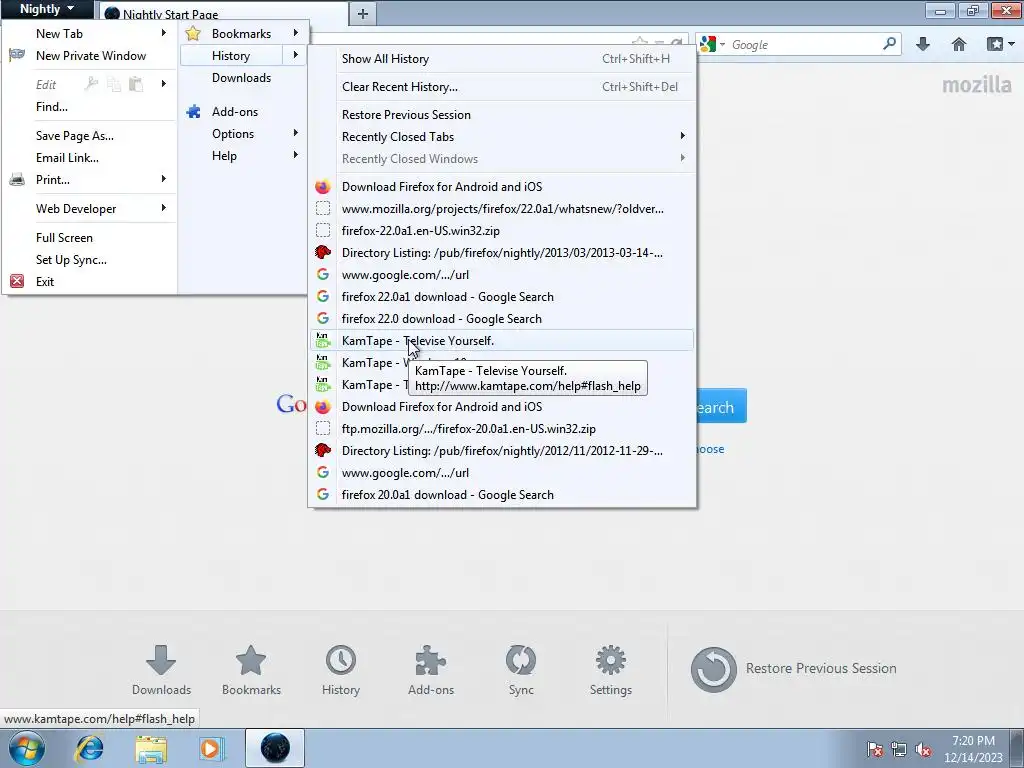This screenshot has height=768, width=1024.
Task: Select Full Screen menu item
Action: [90, 238]
